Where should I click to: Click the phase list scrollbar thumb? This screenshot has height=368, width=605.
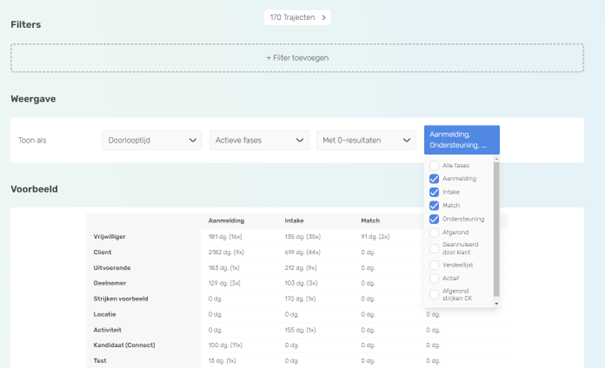(496, 229)
